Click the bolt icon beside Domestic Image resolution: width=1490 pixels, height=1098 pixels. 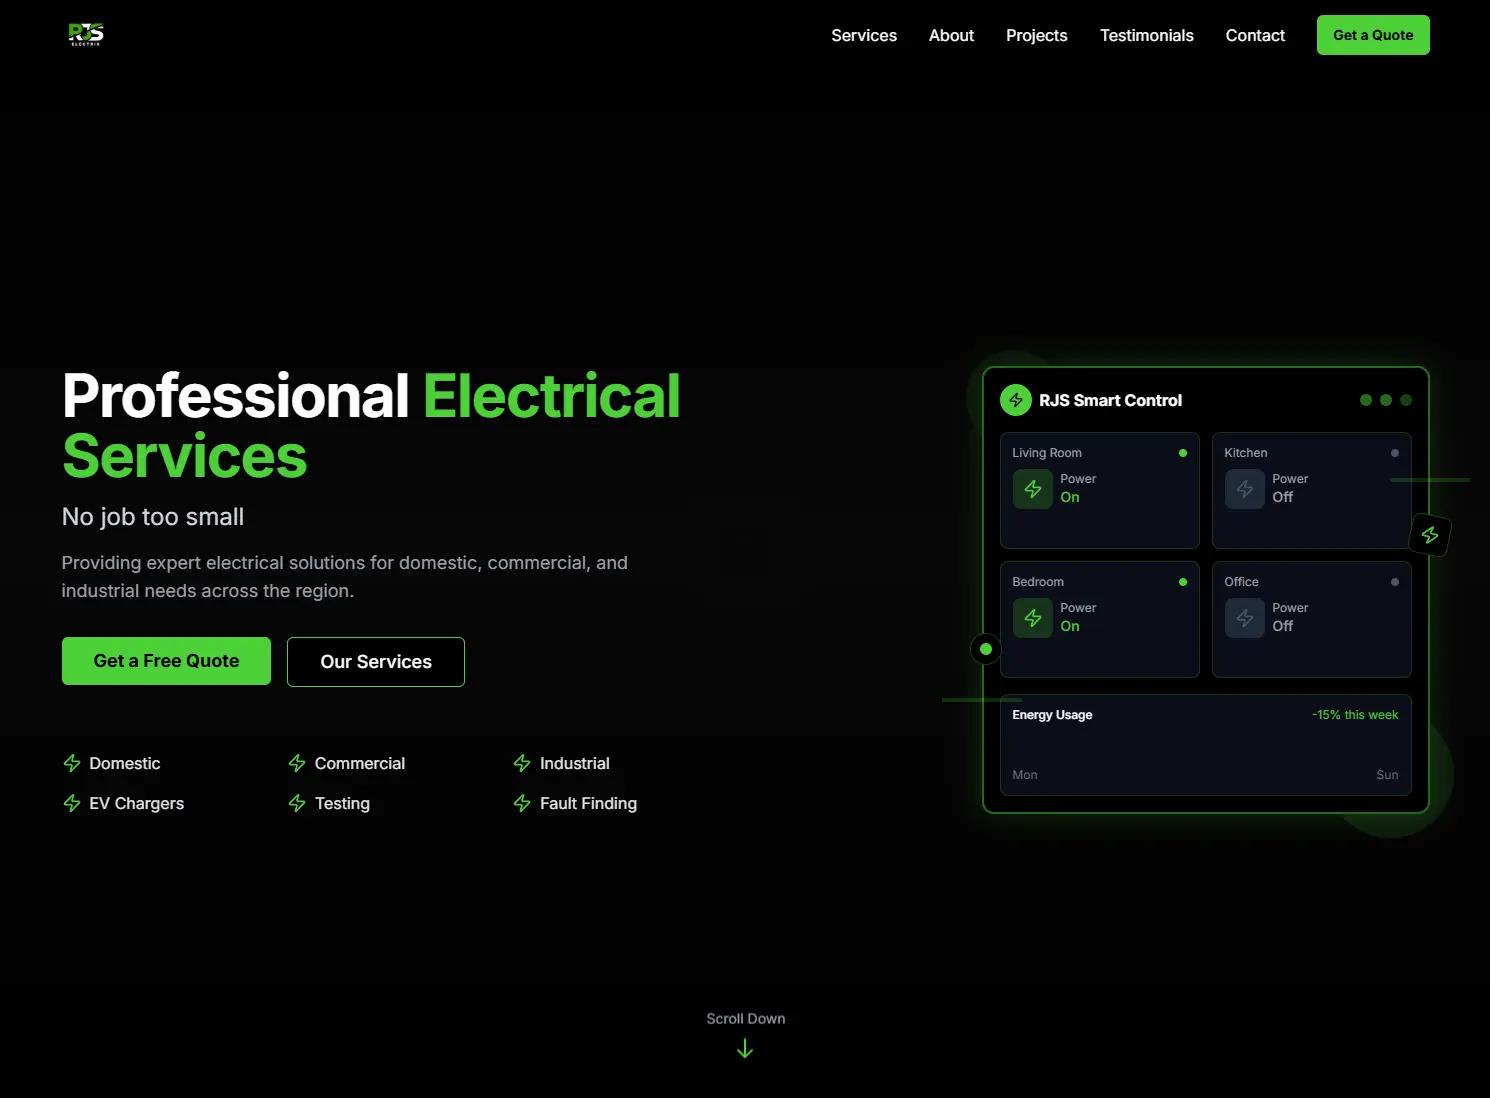pyautogui.click(x=72, y=764)
